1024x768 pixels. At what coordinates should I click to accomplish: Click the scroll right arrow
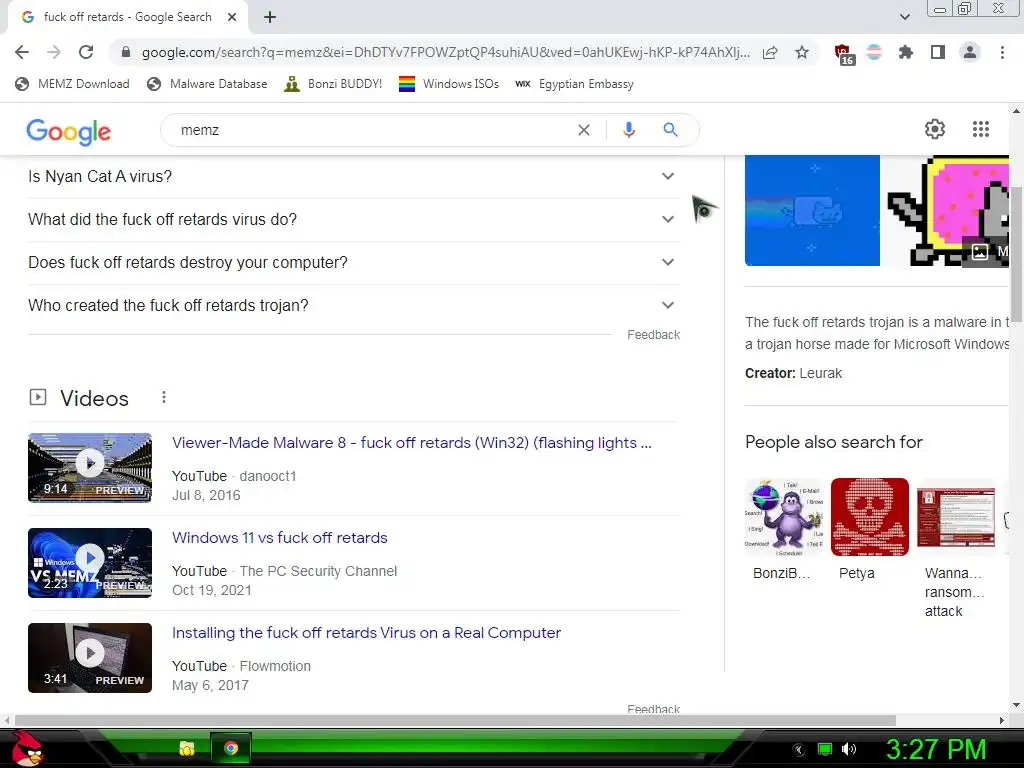click(x=1002, y=720)
